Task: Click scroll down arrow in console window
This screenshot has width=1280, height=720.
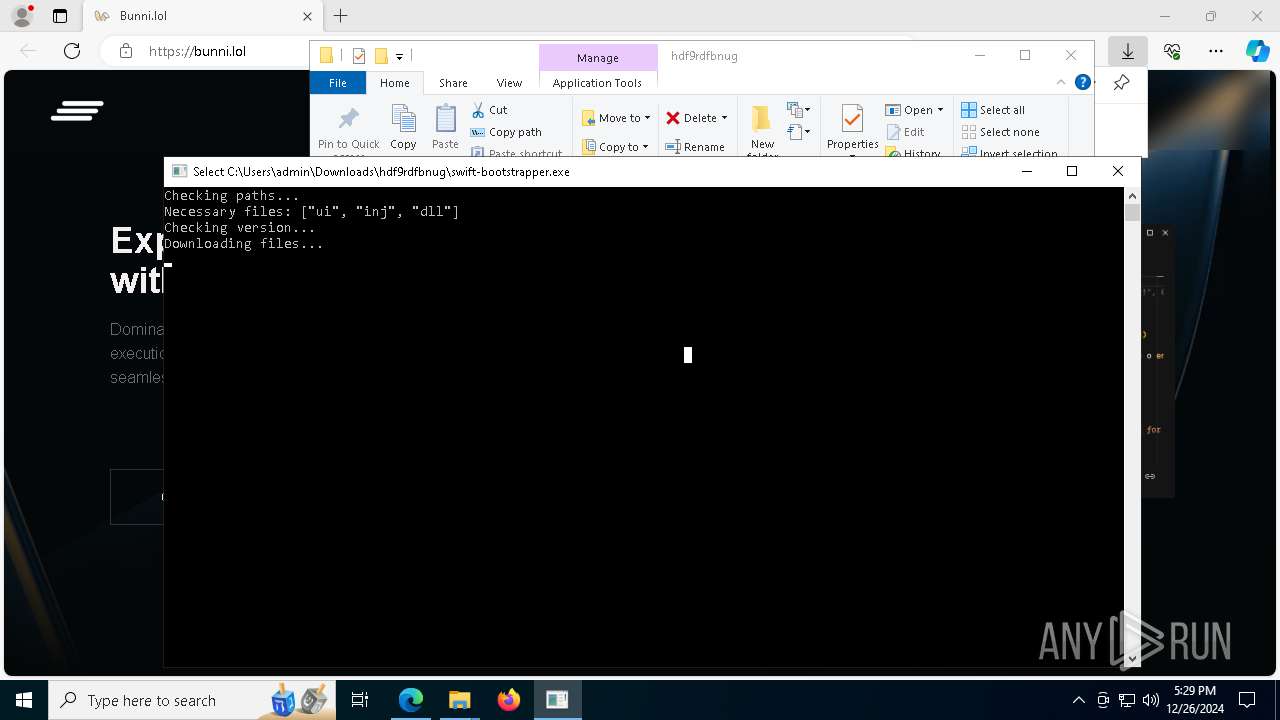Action: 1132,658
